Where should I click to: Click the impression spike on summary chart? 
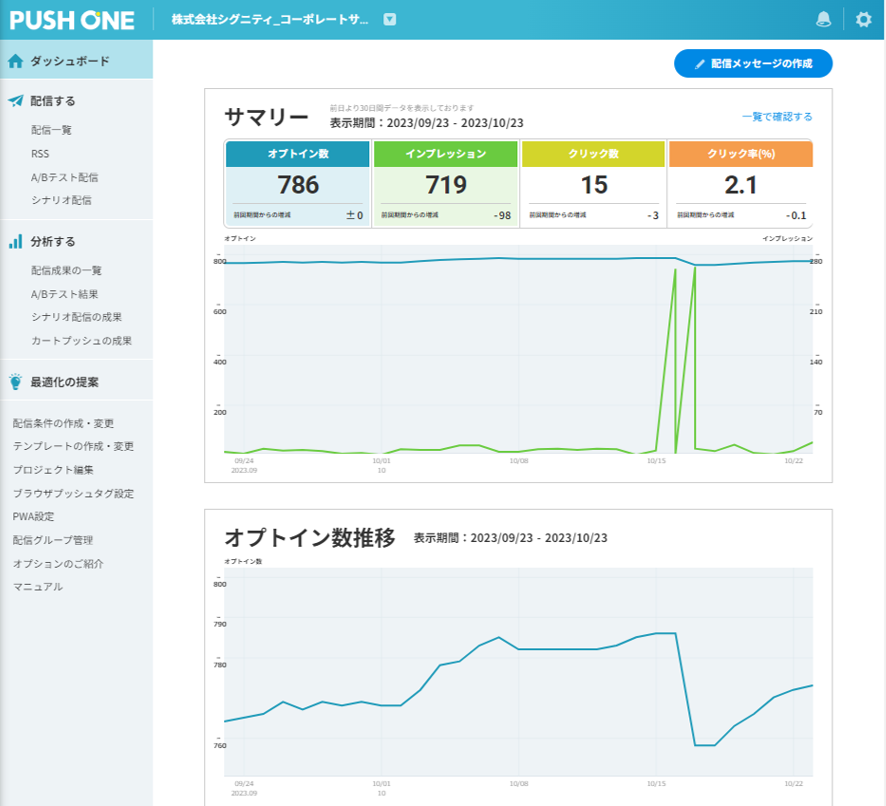point(676,270)
